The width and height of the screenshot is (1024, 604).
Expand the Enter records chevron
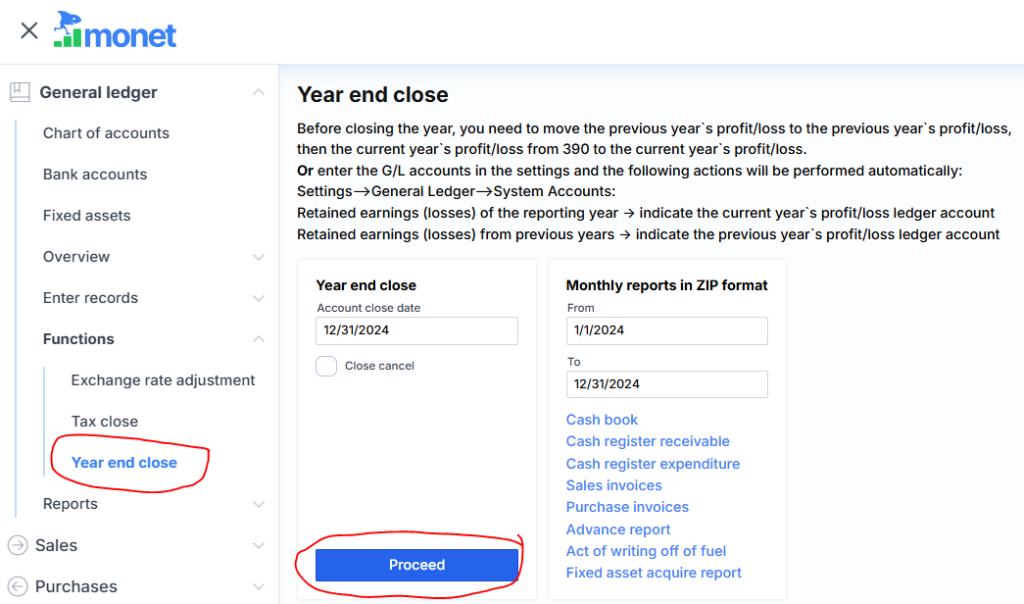point(259,298)
